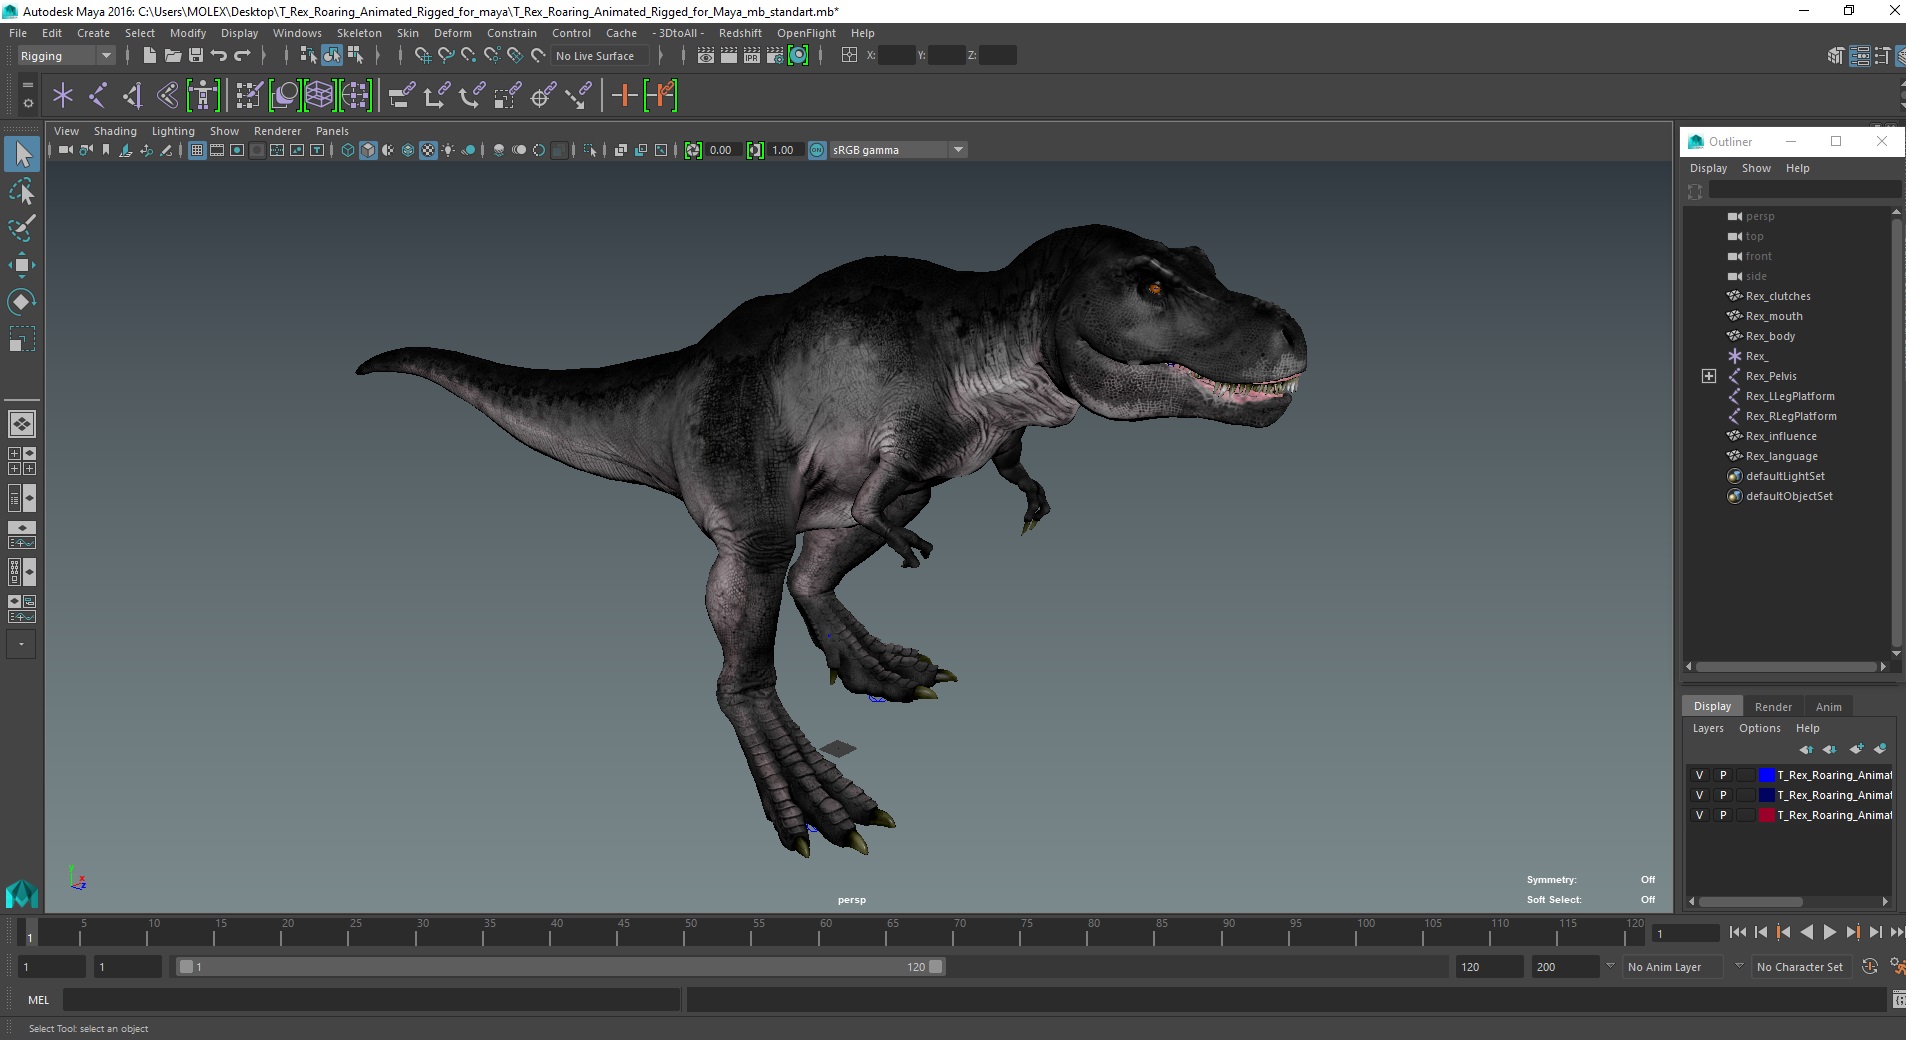Activate the Lasso select tool

click(x=22, y=191)
